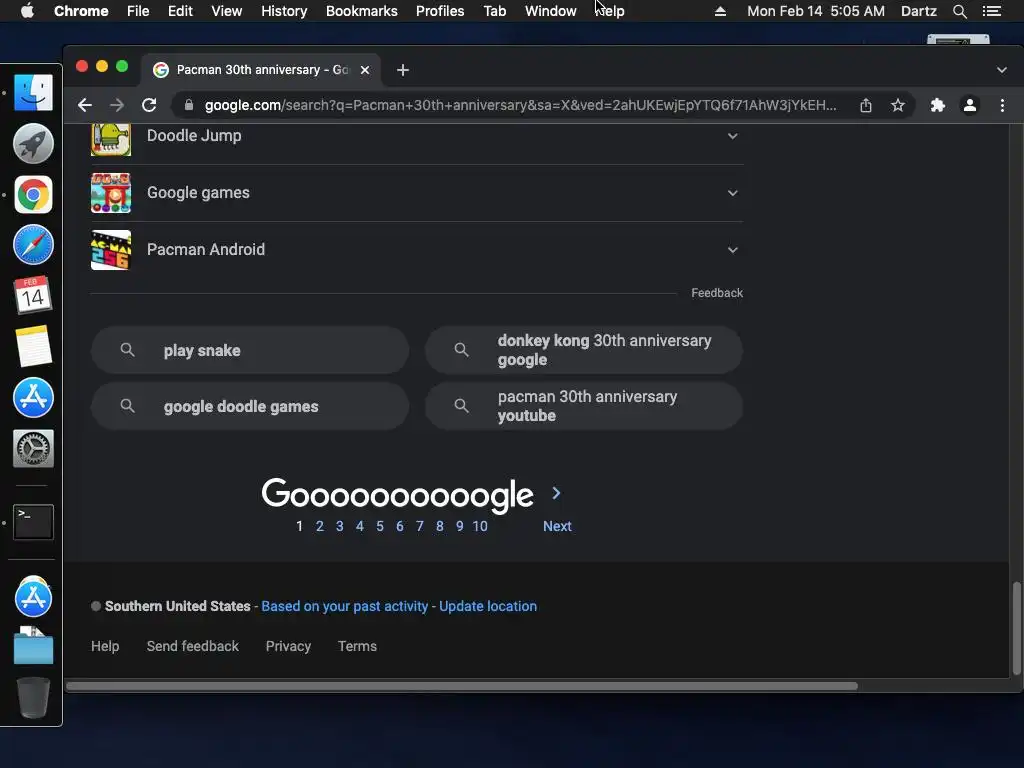Open Based on your past activity link
Viewport: 1024px width, 768px height.
pyautogui.click(x=344, y=606)
